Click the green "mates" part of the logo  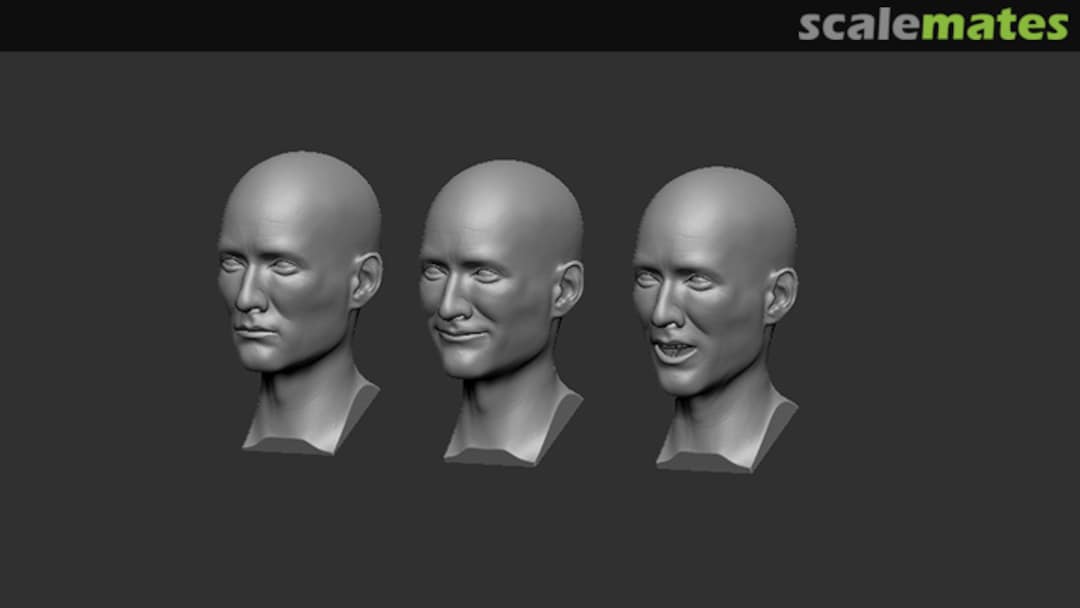994,26
